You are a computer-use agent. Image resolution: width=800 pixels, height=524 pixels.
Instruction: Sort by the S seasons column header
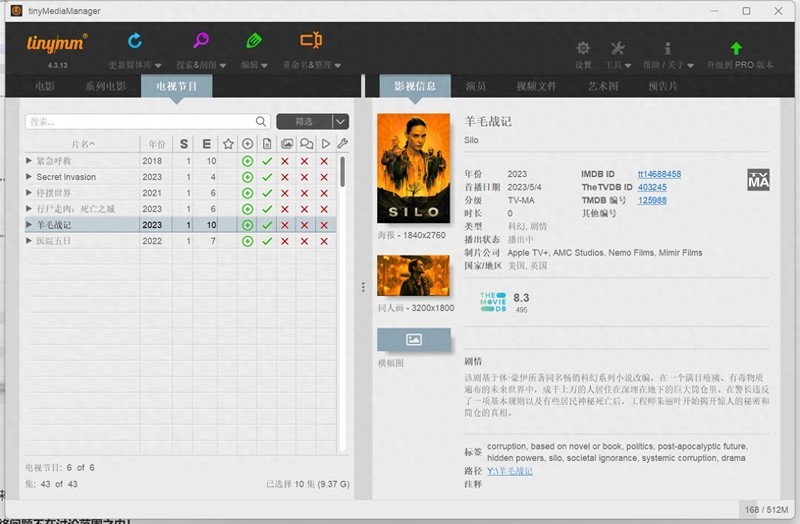point(184,144)
